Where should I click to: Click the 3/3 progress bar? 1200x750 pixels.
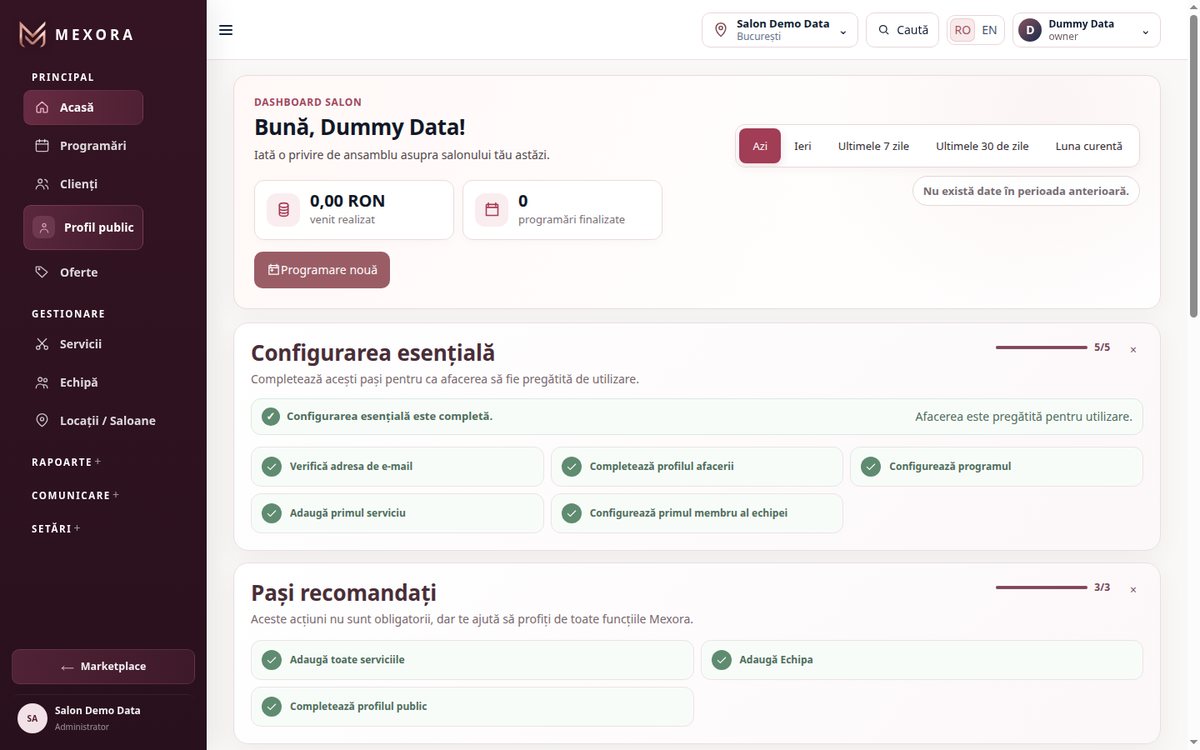(1041, 587)
